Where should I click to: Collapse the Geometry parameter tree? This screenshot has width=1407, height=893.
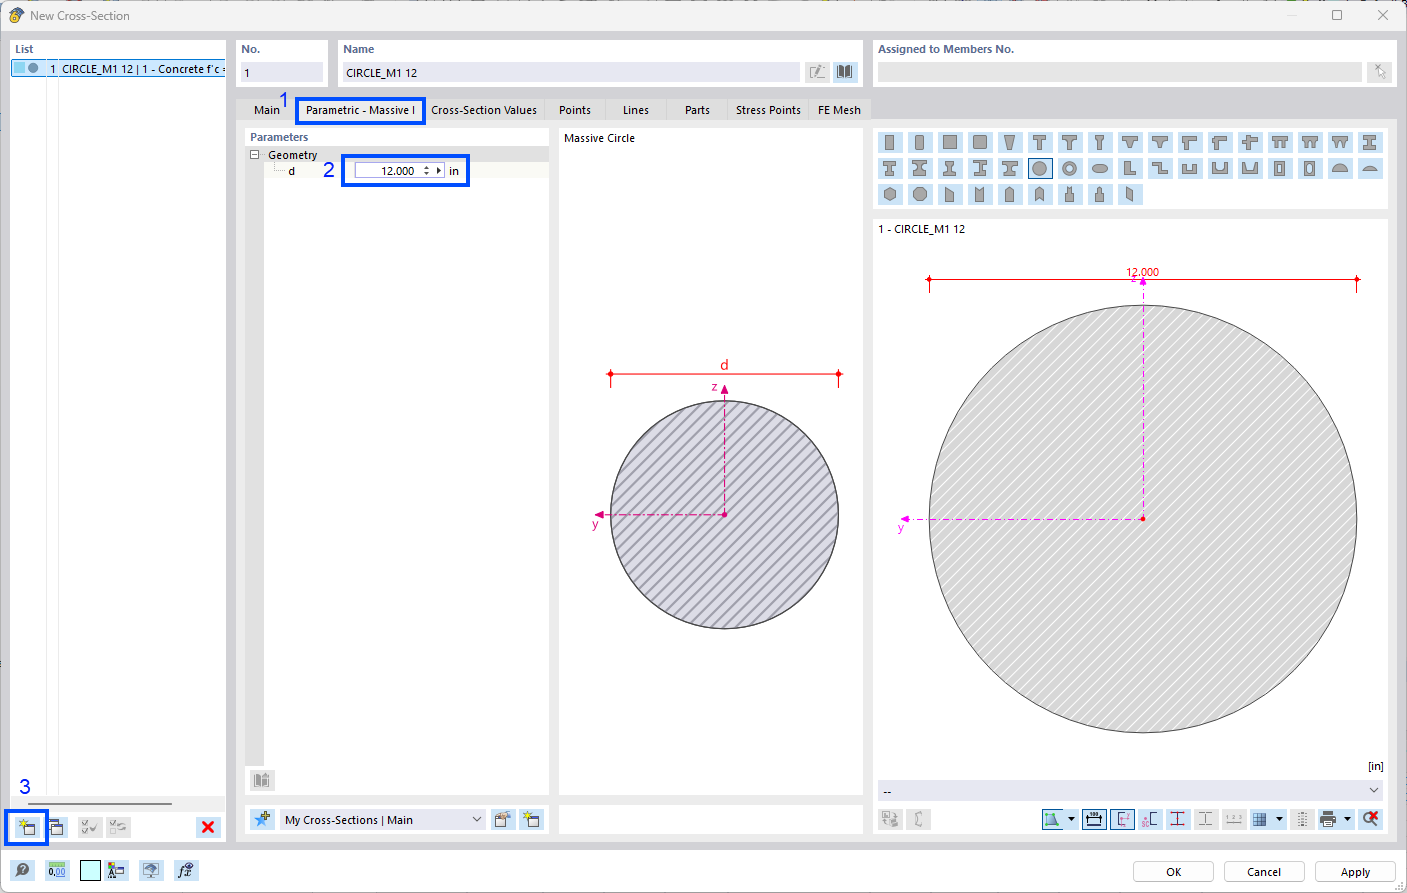click(254, 154)
